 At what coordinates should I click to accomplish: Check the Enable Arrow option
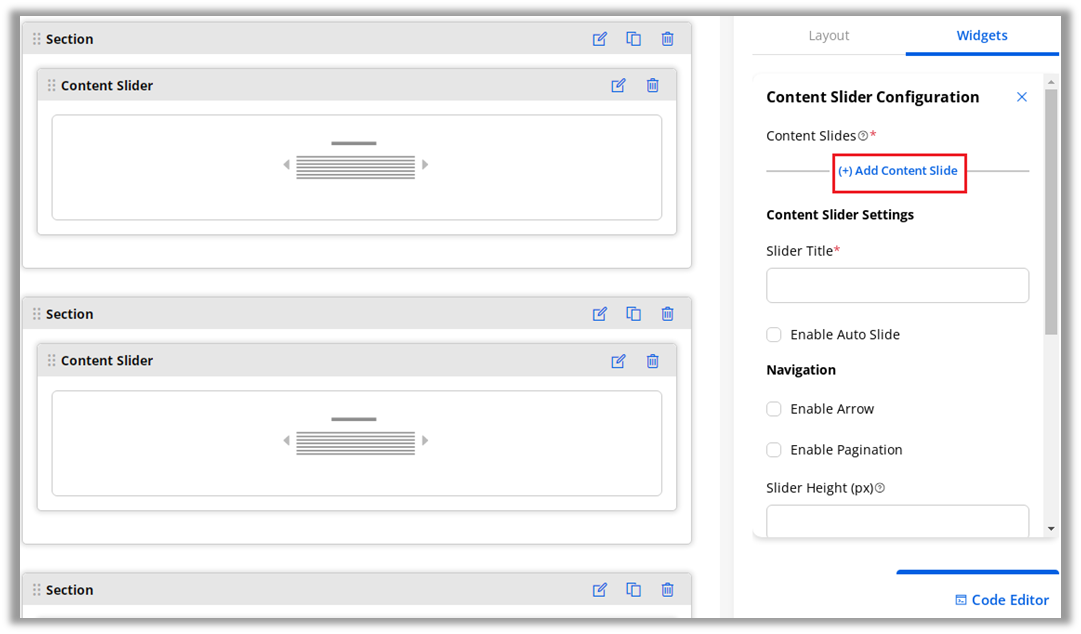(x=774, y=409)
